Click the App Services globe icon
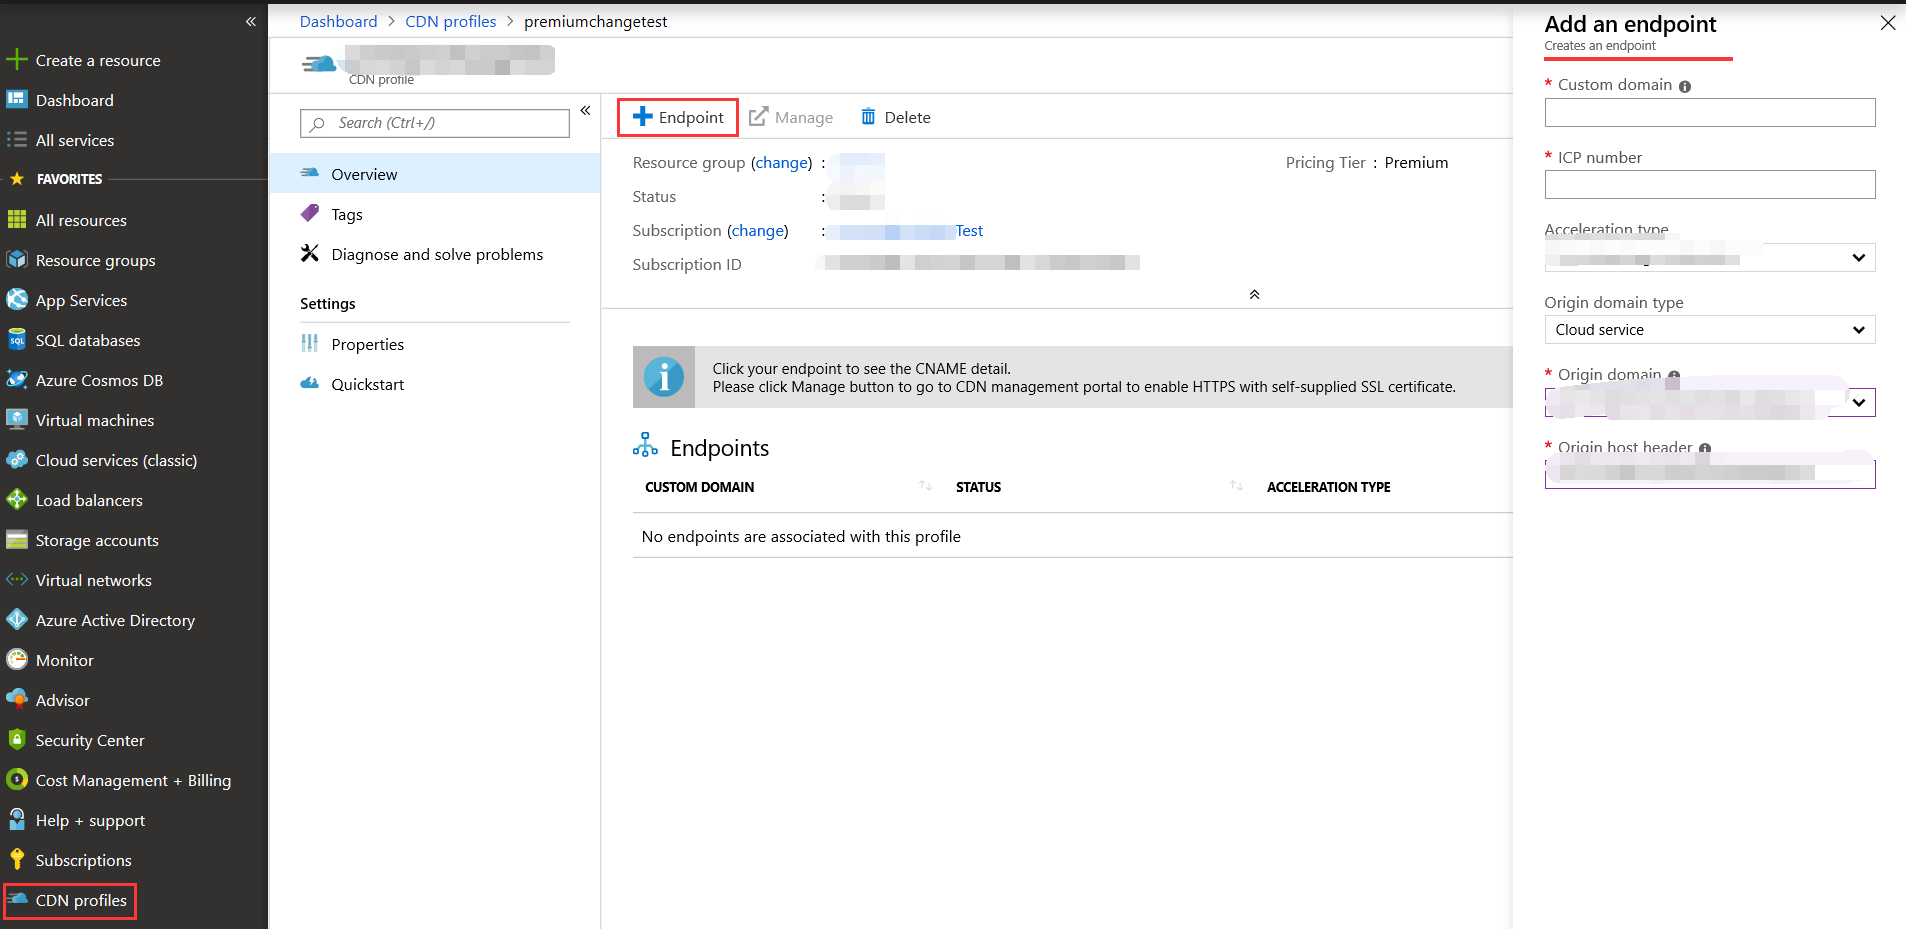The height and width of the screenshot is (929, 1906). coord(17,300)
